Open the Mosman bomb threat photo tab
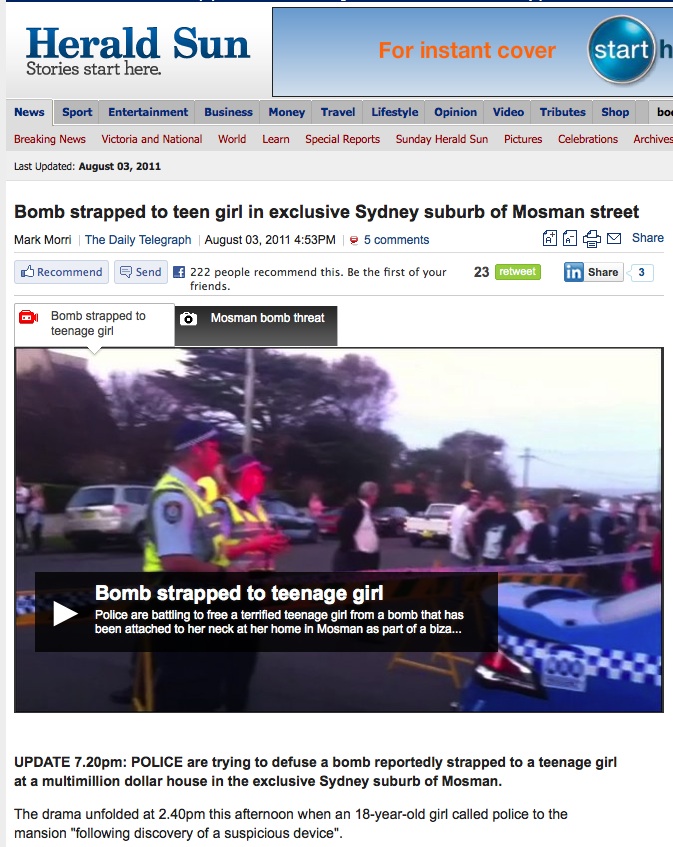 click(x=256, y=319)
